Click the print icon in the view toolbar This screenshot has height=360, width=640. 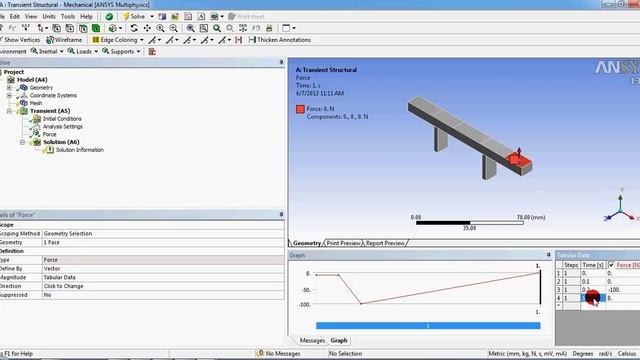pos(269,28)
